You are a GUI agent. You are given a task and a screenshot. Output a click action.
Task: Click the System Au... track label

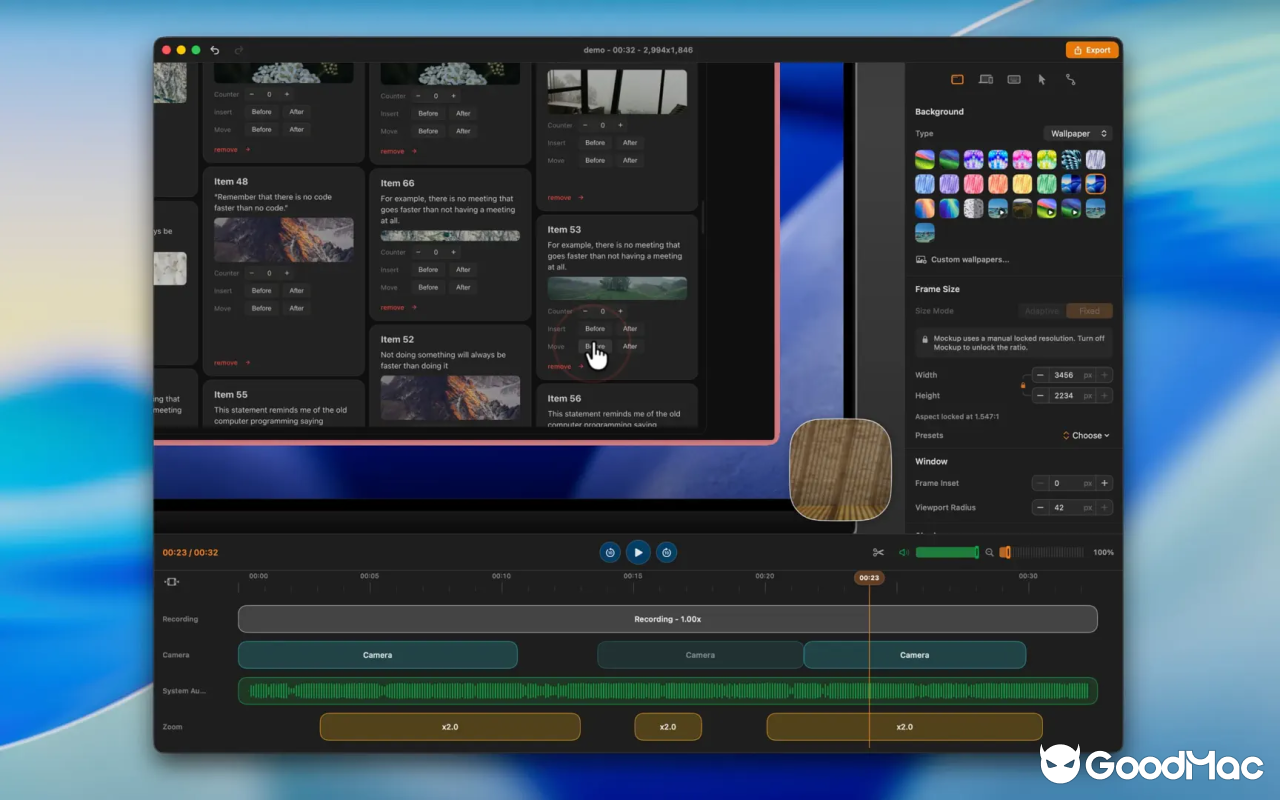[185, 691]
